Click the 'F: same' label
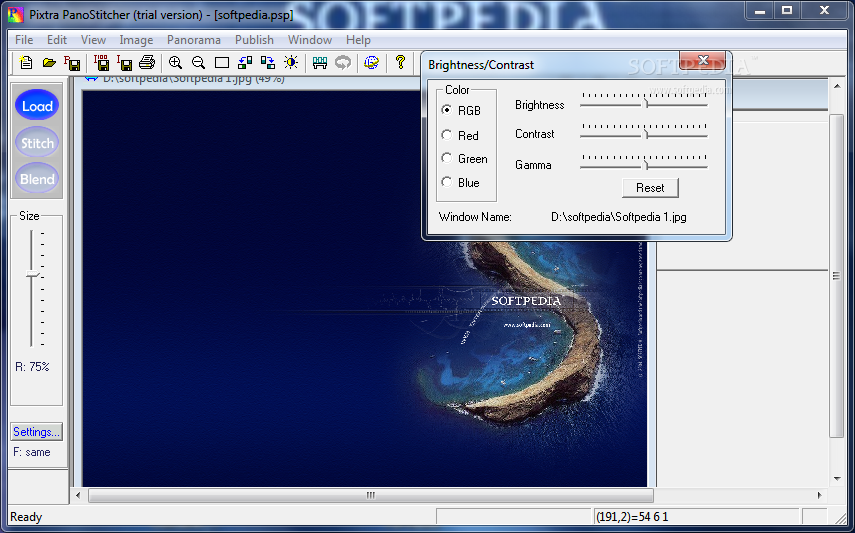Image resolution: width=855 pixels, height=533 pixels. click(32, 452)
